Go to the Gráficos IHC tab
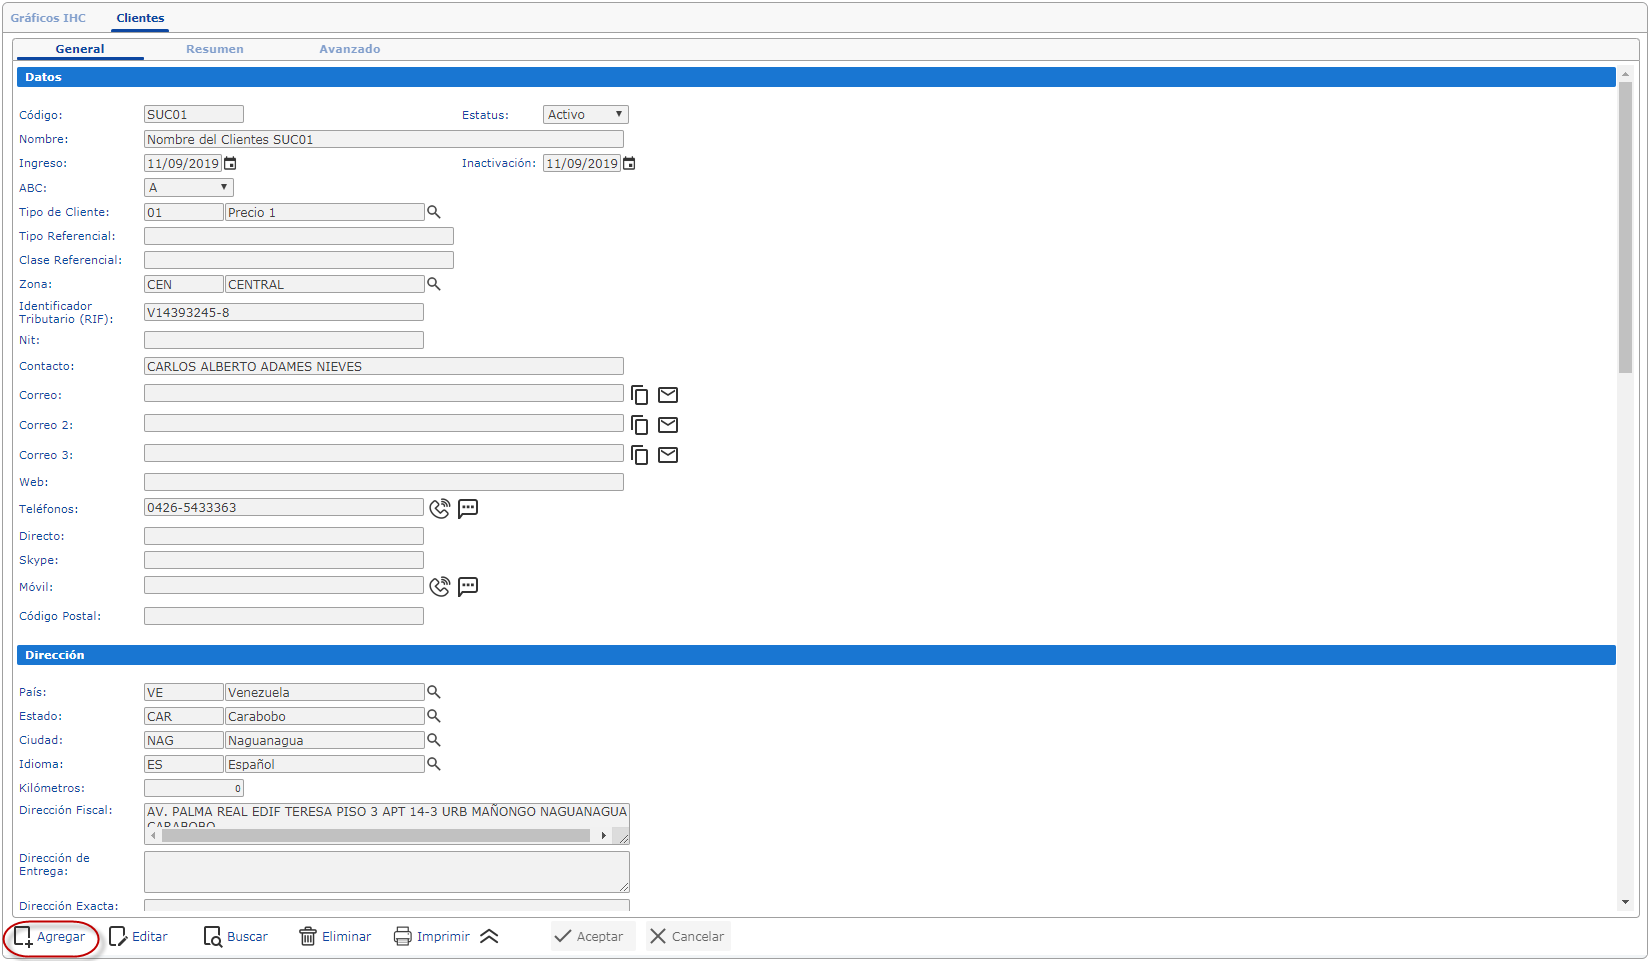The height and width of the screenshot is (961, 1651). [48, 18]
